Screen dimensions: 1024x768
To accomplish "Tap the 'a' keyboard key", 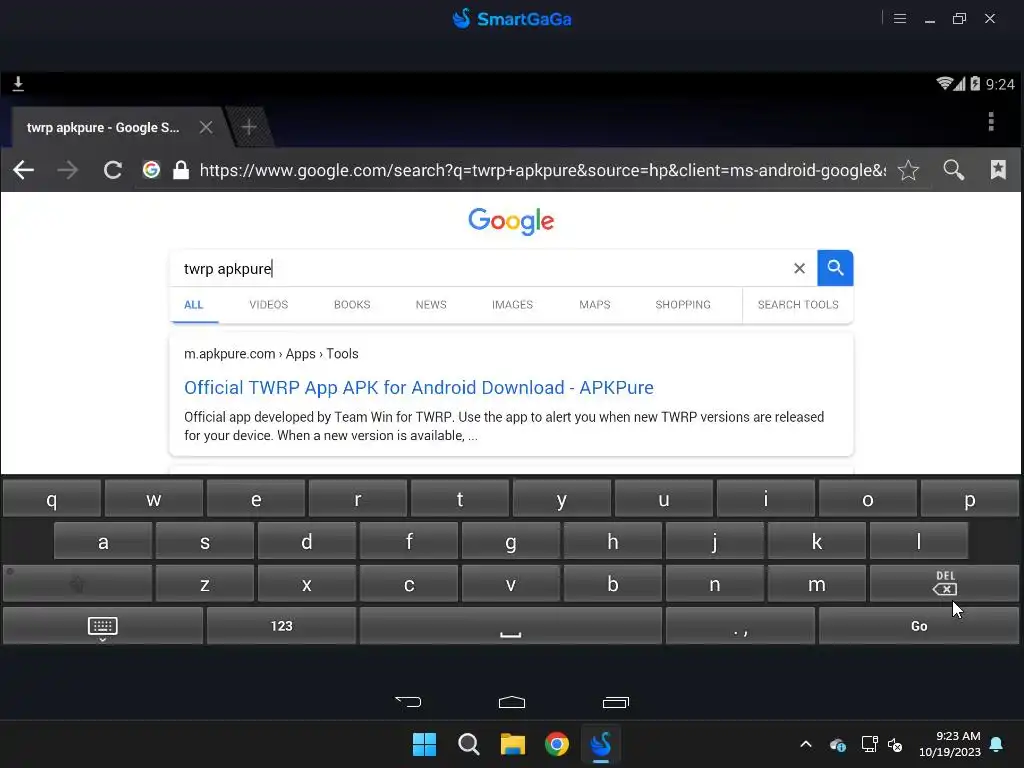I will coord(103,541).
